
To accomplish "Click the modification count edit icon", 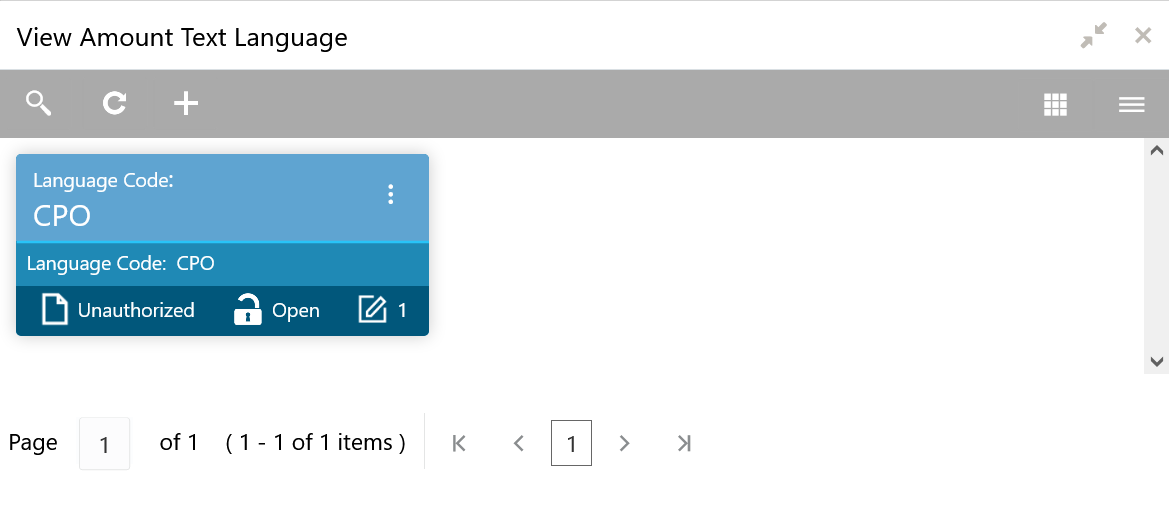I will [x=372, y=310].
